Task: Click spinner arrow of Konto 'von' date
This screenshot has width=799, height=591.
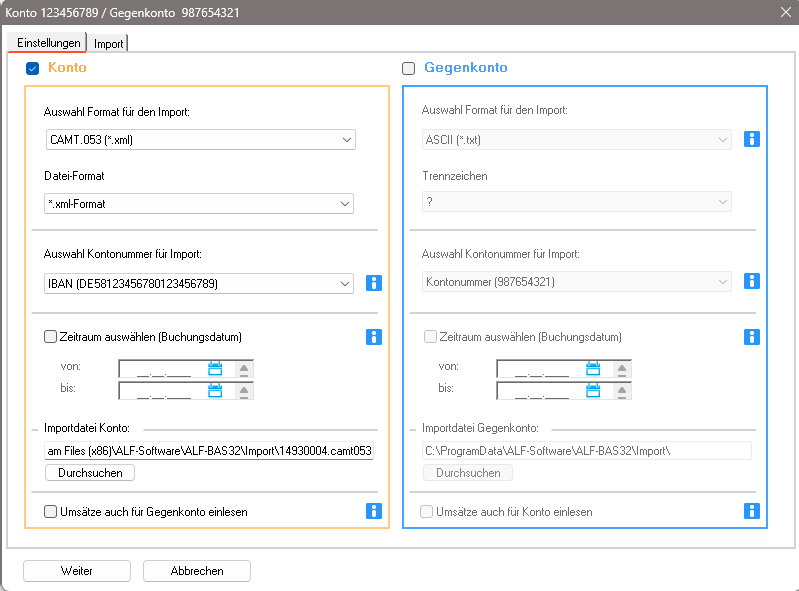Action: 244,369
